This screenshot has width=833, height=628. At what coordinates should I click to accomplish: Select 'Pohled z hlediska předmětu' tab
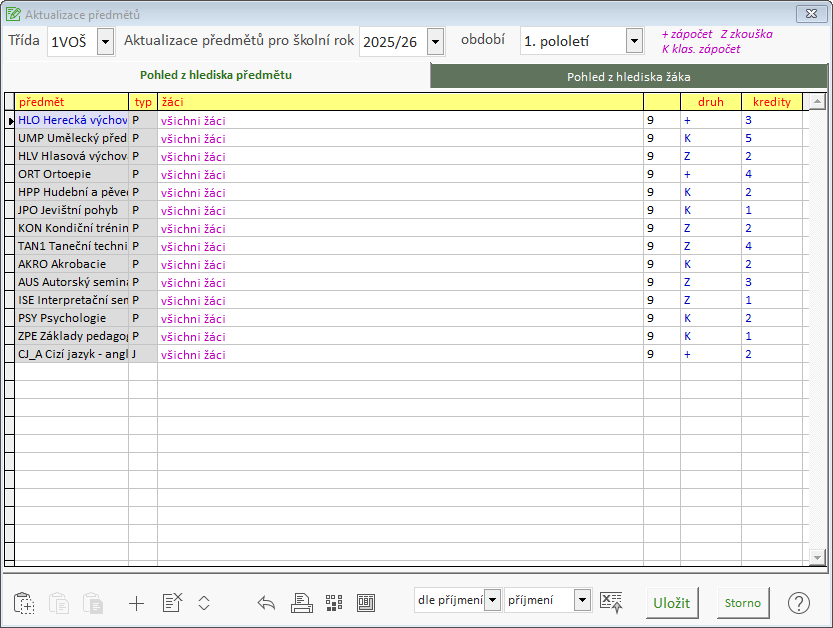(x=216, y=75)
